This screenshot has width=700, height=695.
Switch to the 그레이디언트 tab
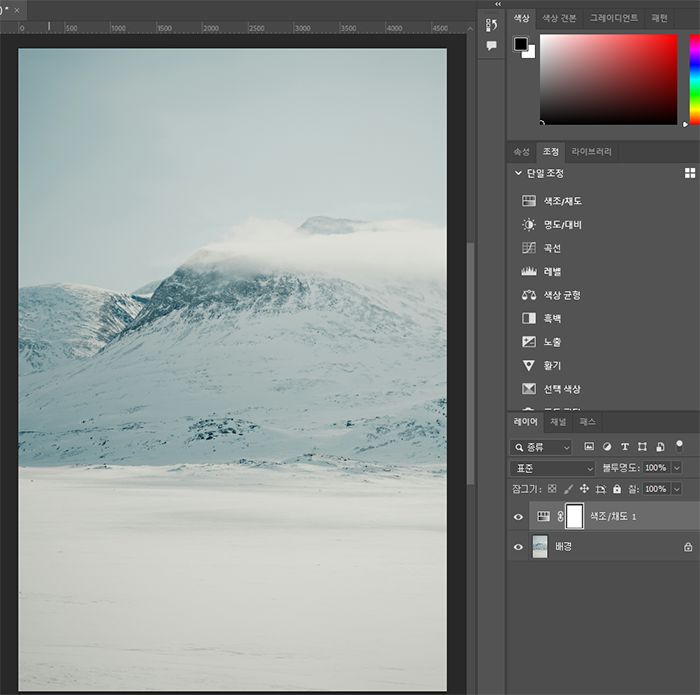coord(613,18)
